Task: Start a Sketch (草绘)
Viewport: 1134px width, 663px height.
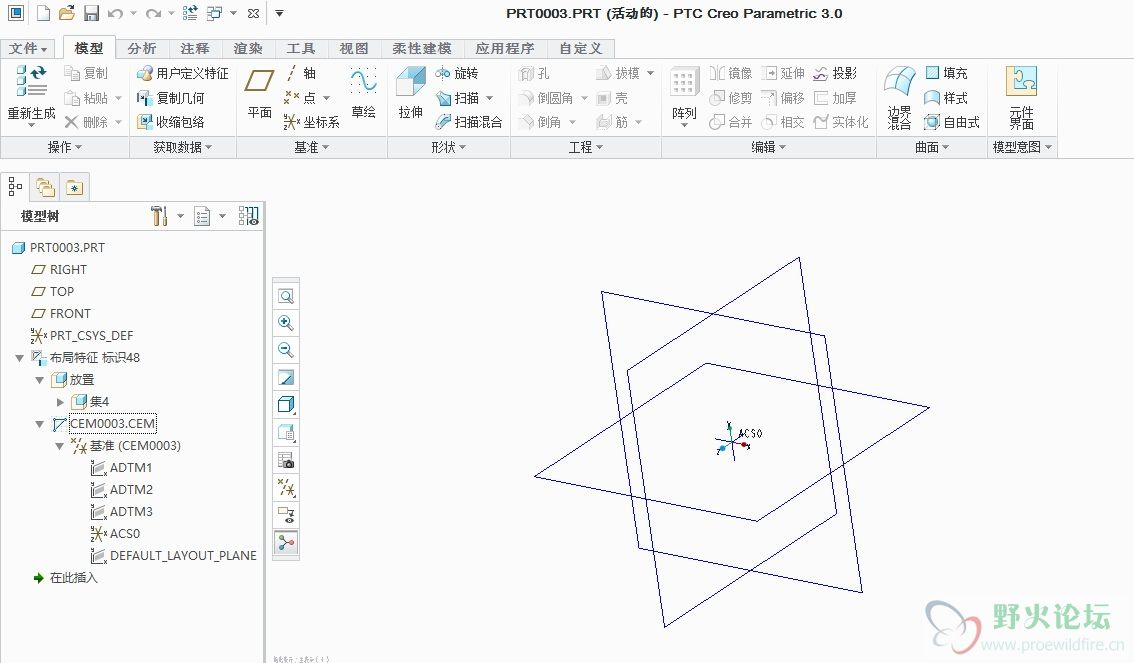Action: click(x=363, y=93)
